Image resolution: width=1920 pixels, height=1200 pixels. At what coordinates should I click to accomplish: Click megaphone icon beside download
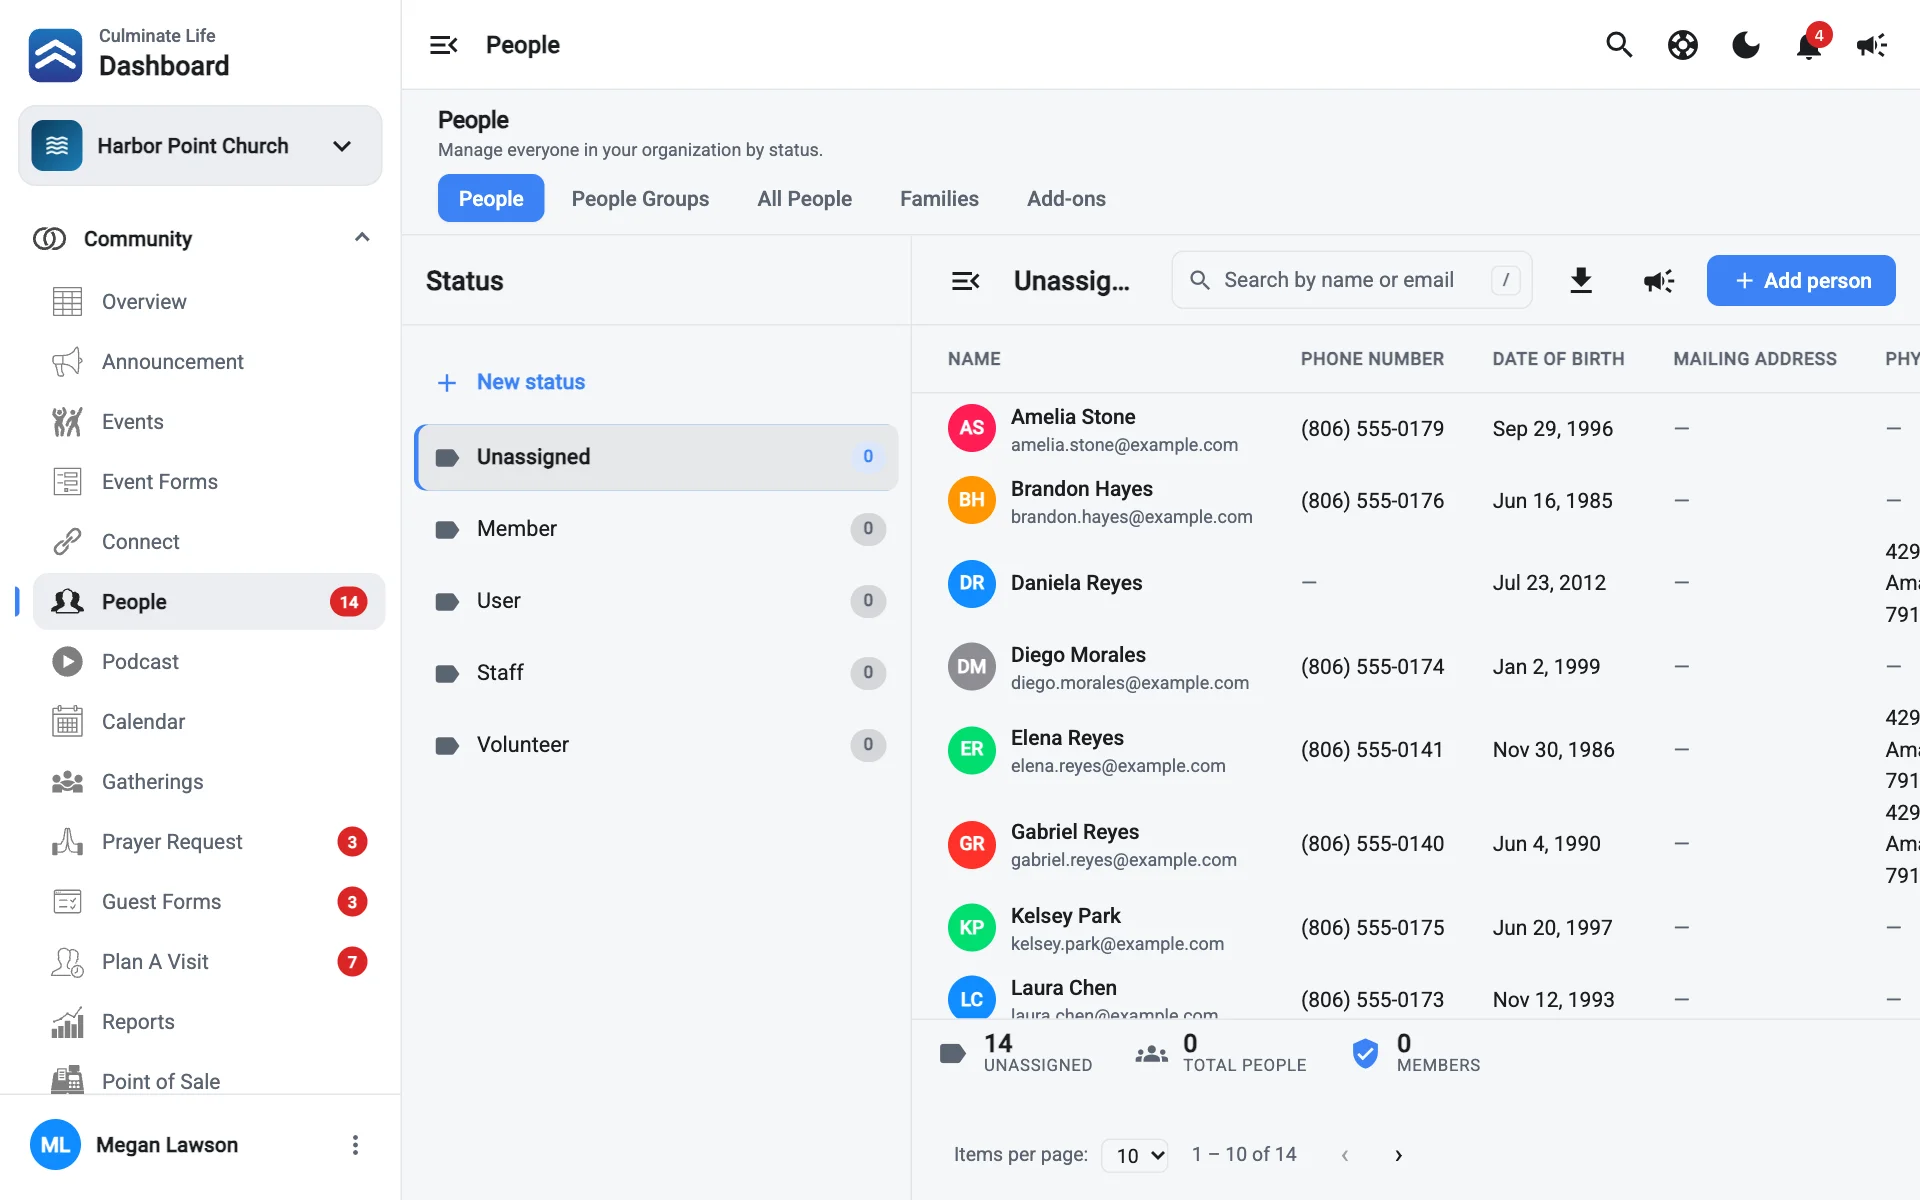[1659, 281]
